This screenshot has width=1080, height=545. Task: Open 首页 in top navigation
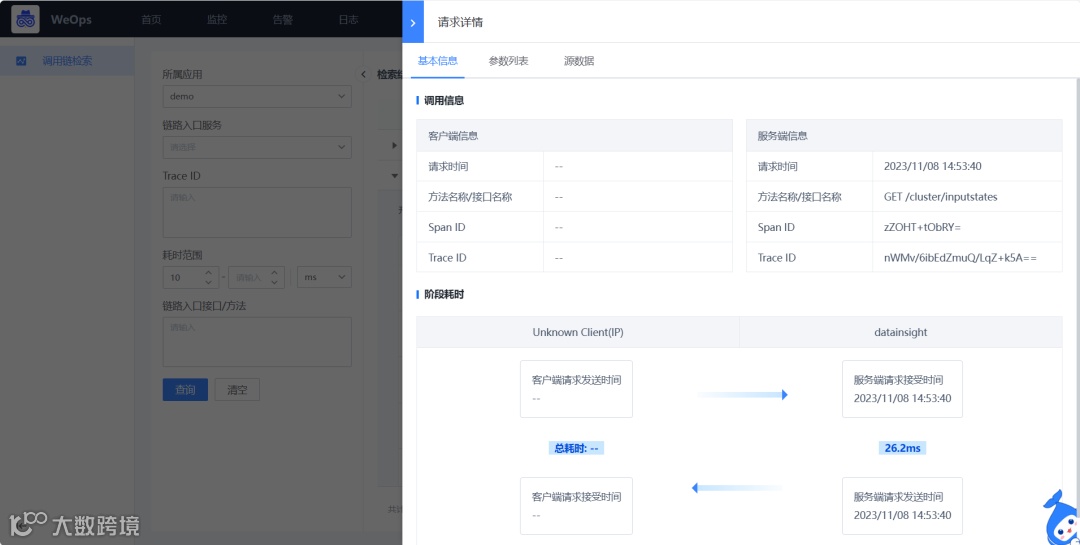coord(151,19)
